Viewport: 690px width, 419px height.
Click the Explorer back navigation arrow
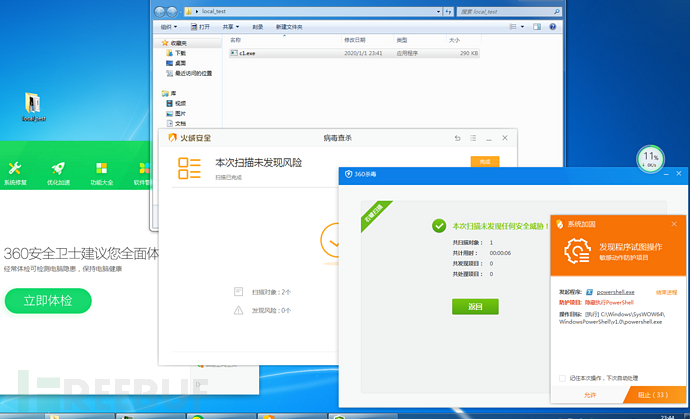(160, 11)
